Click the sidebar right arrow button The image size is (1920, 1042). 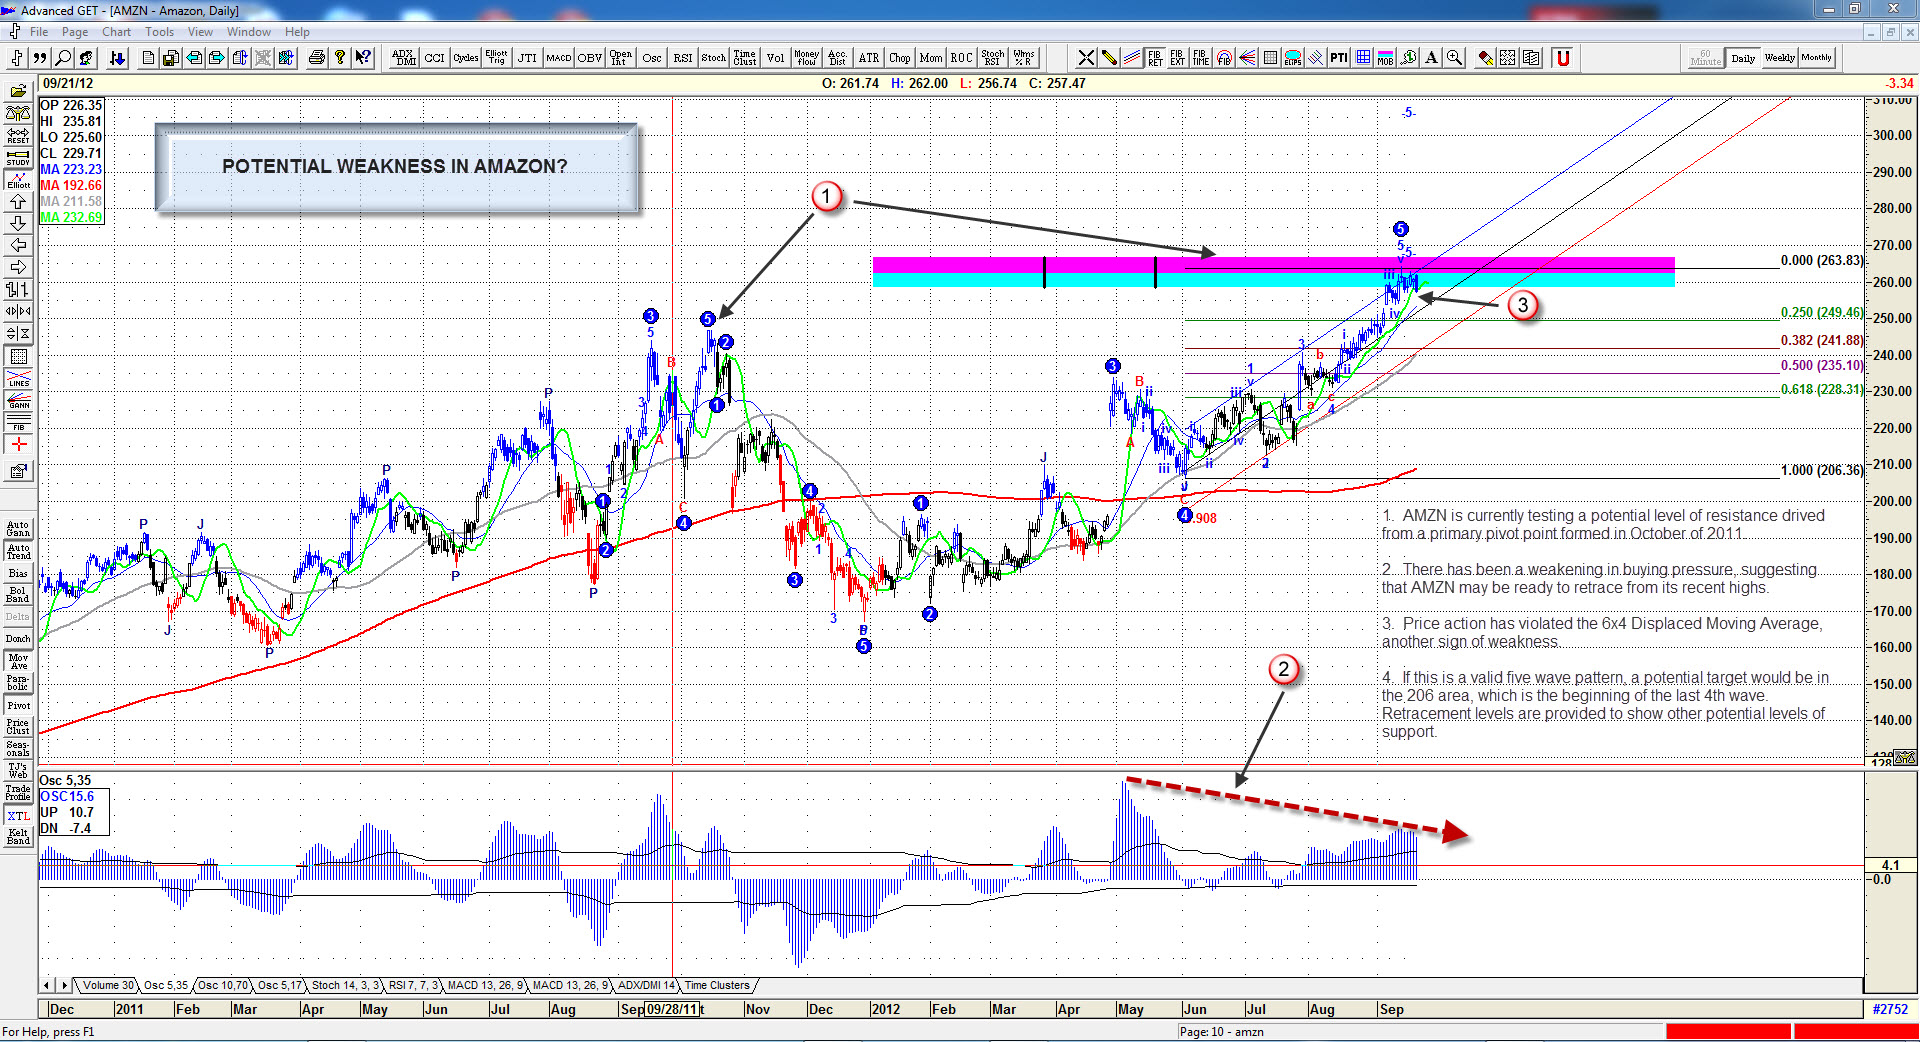[x=18, y=267]
